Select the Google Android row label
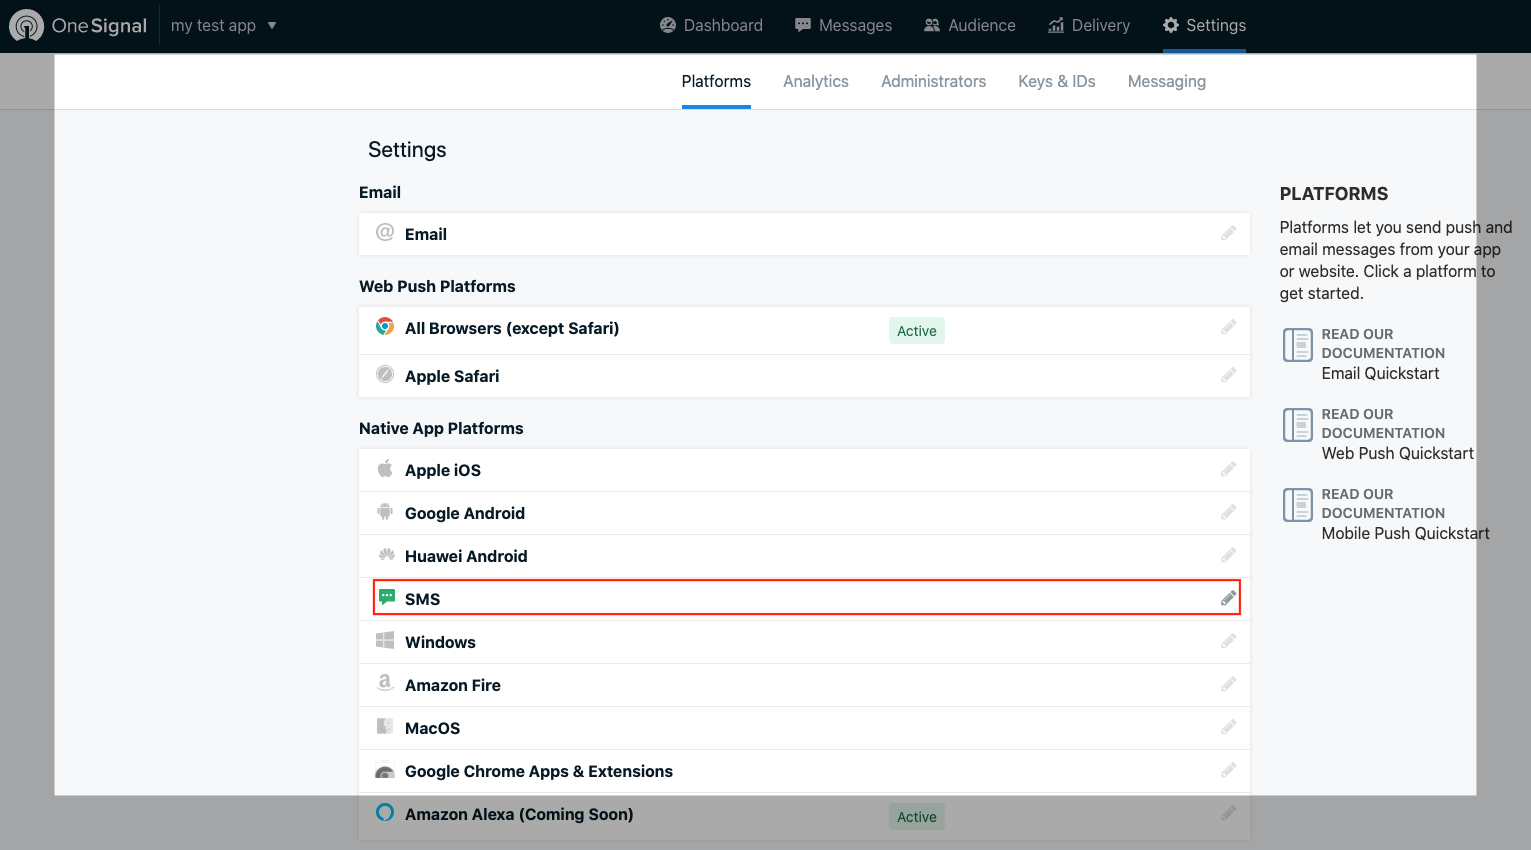The height and width of the screenshot is (850, 1531). click(465, 513)
